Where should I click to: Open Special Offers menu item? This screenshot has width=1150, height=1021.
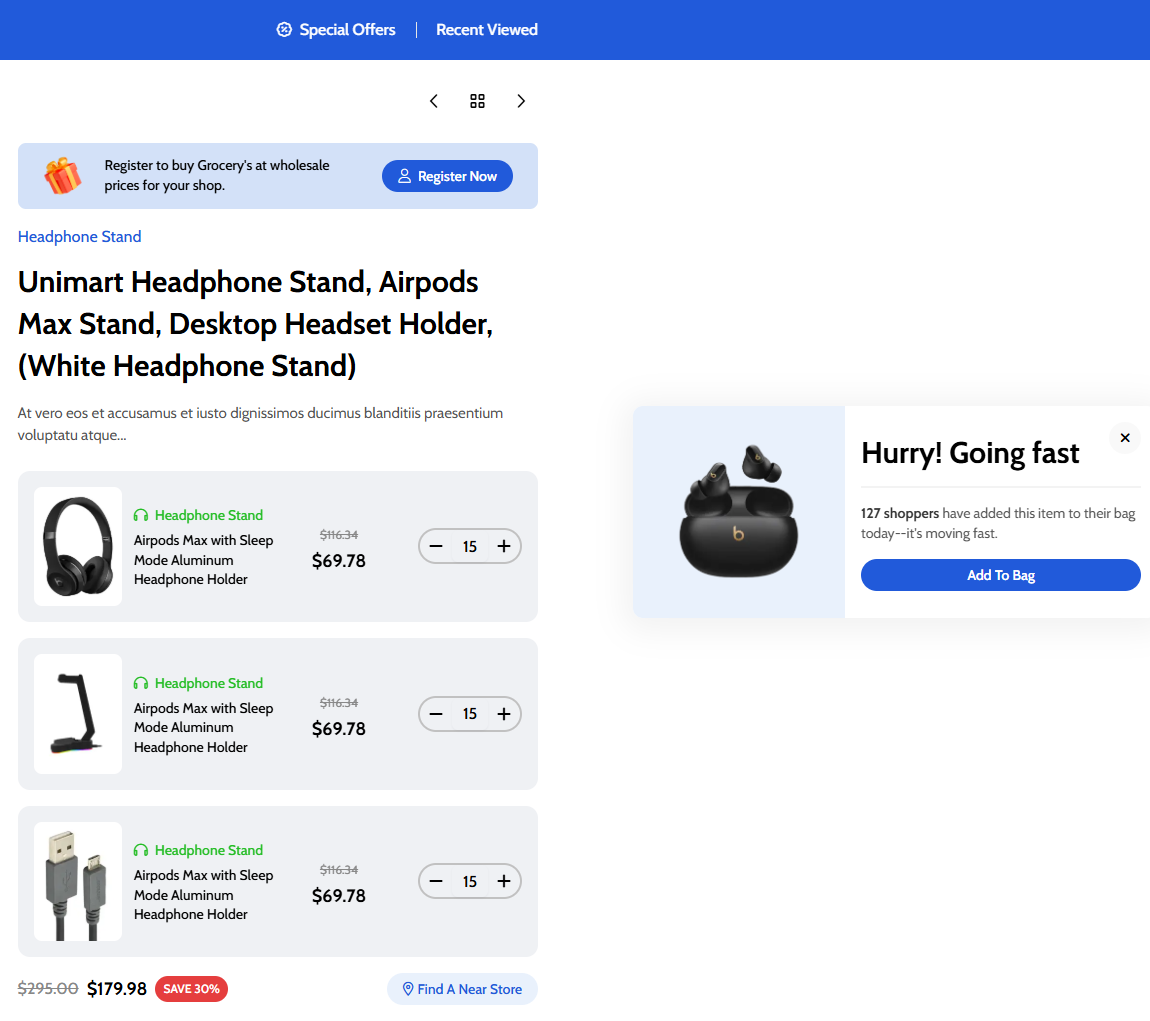coord(336,30)
